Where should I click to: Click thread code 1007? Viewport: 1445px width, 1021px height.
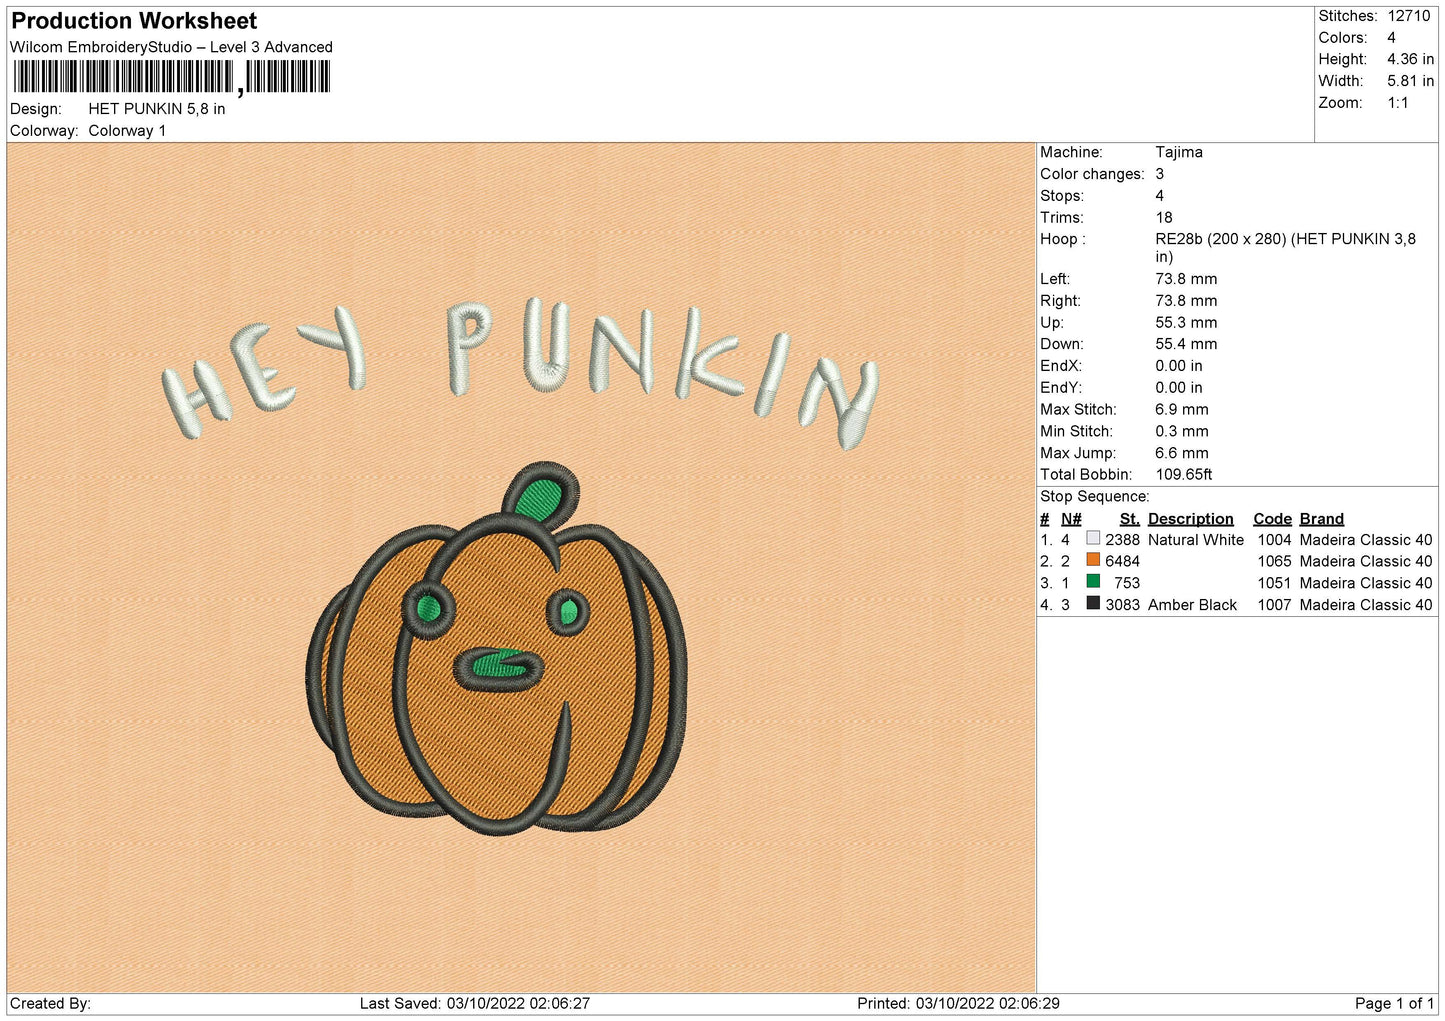(1274, 605)
